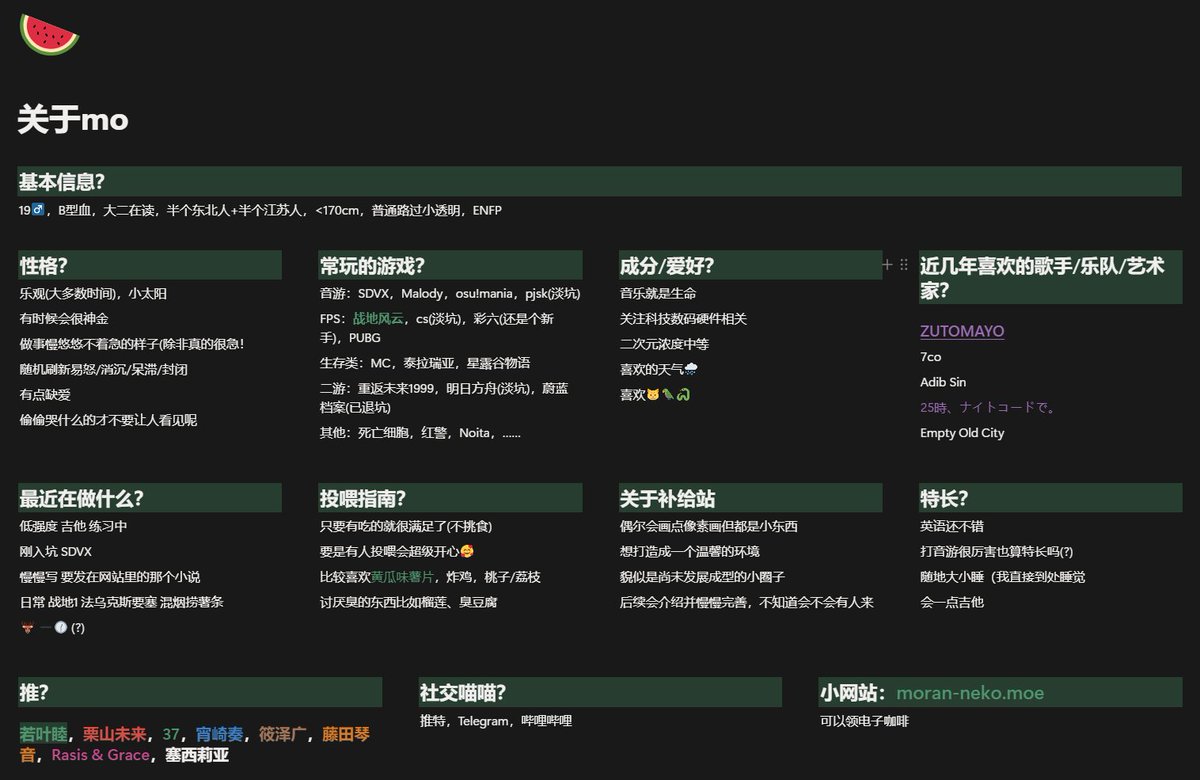Click the line 生存类：MC，泰拉瑞亚，星露谷物语
Screen dimensions: 1200x780
coord(425,362)
